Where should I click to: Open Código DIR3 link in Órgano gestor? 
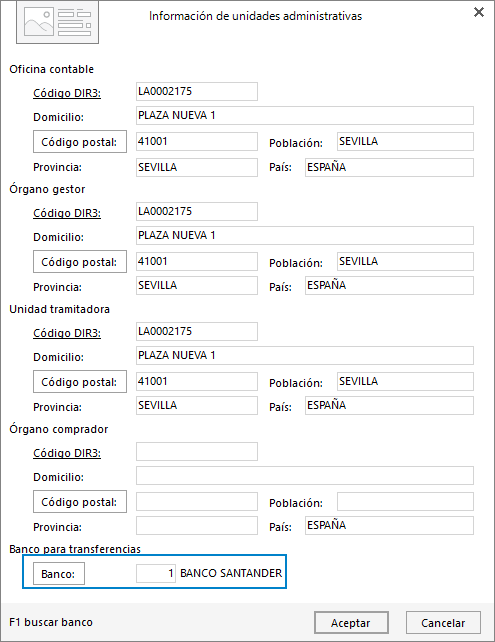67,213
